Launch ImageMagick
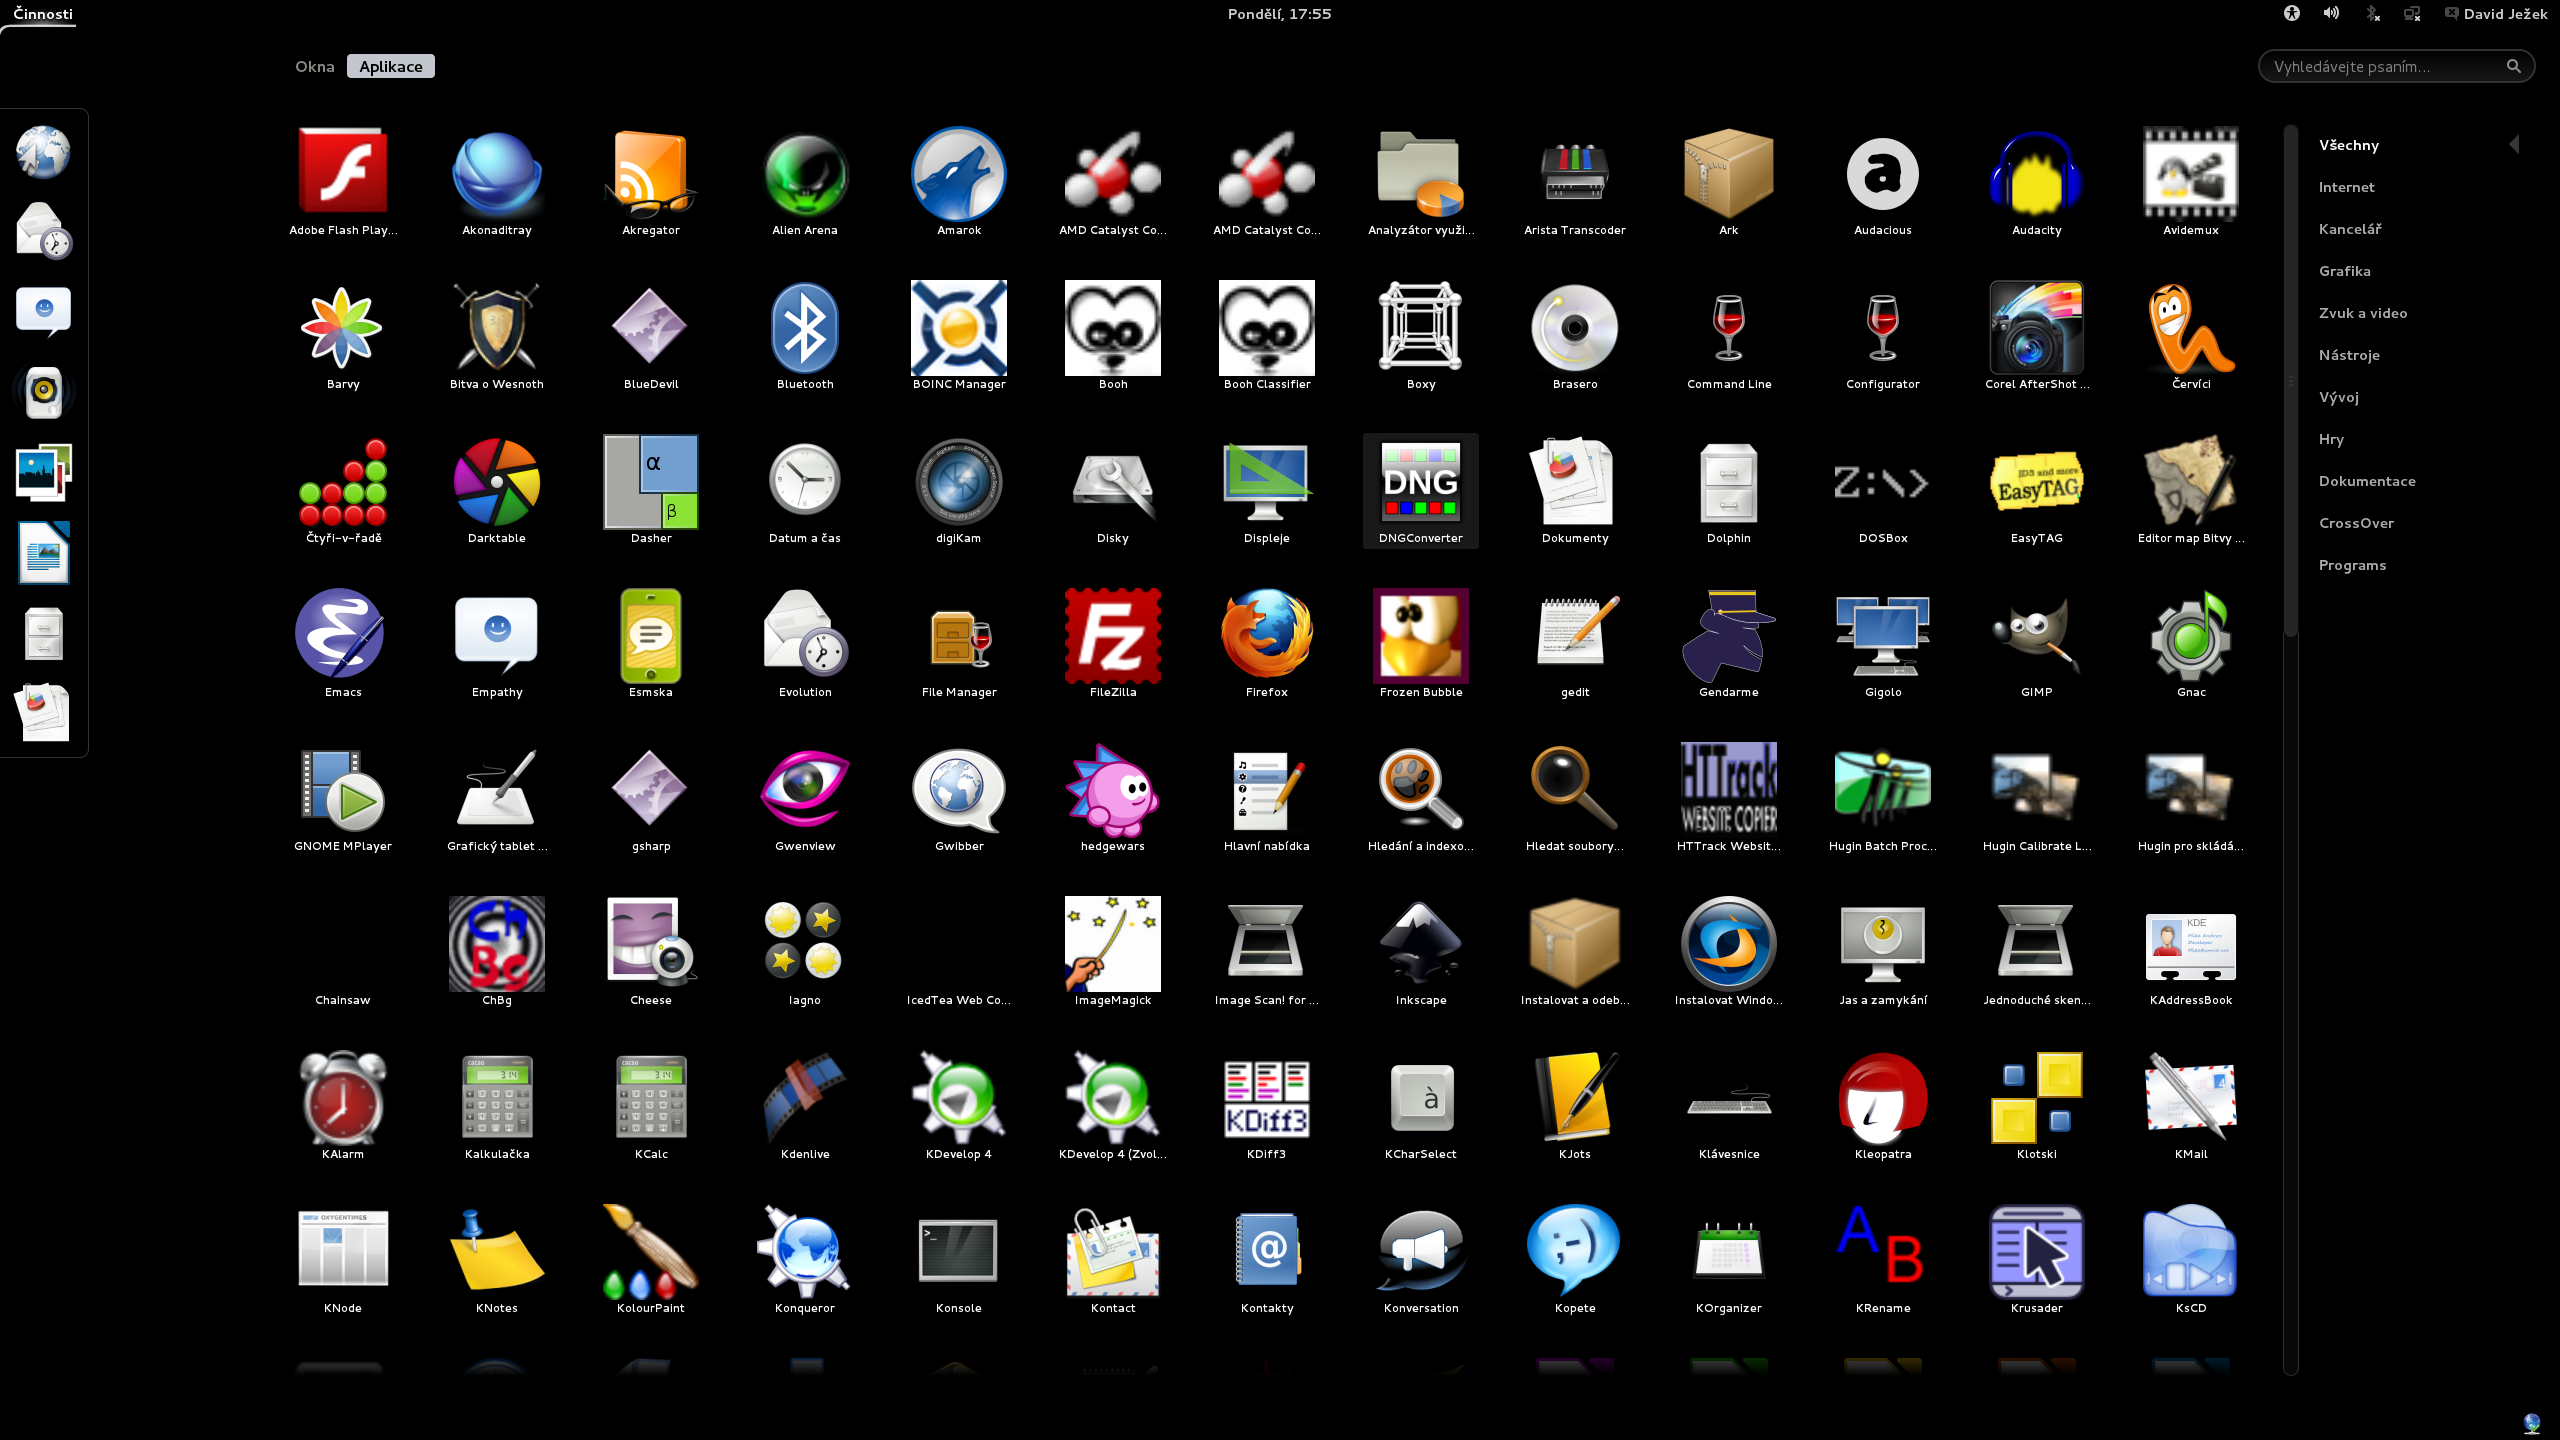The width and height of the screenshot is (2560, 1440). click(x=1113, y=952)
